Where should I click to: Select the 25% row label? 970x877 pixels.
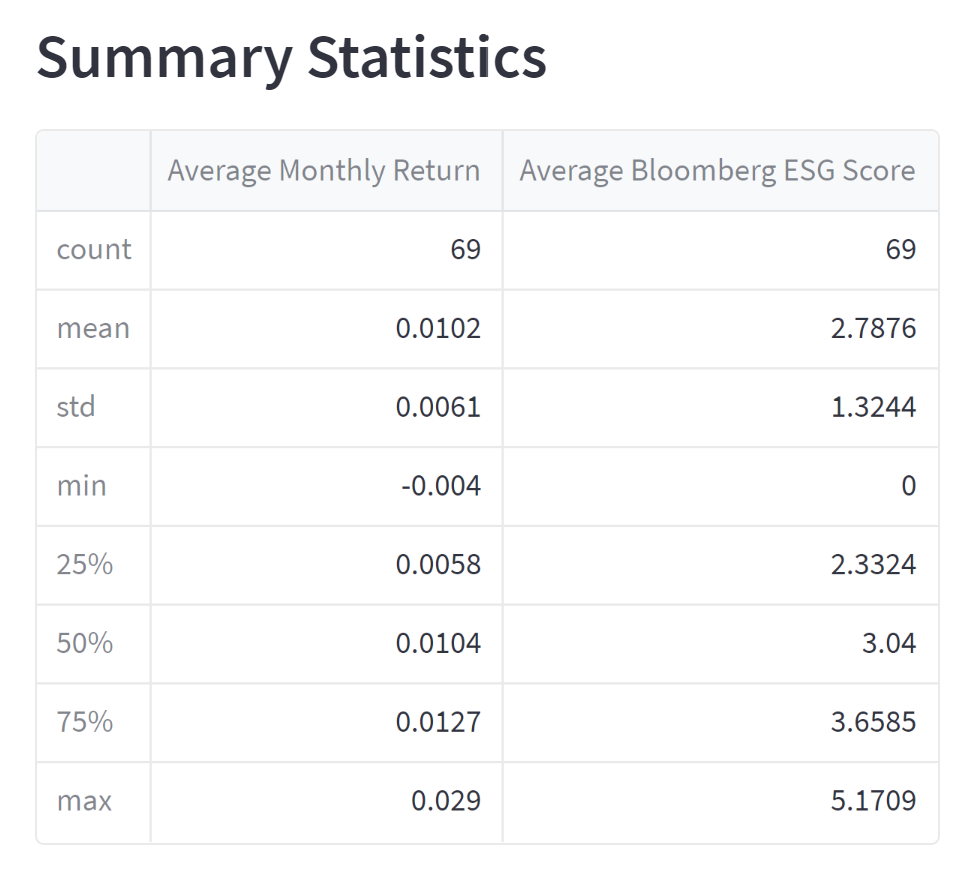85,565
